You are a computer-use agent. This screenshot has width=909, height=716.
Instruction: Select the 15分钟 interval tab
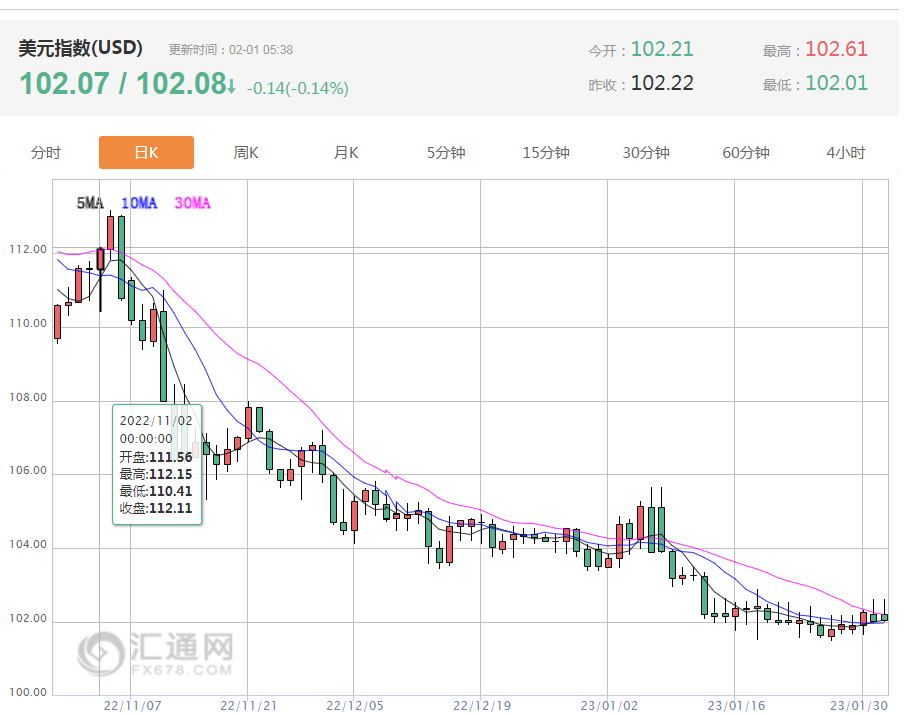click(546, 153)
